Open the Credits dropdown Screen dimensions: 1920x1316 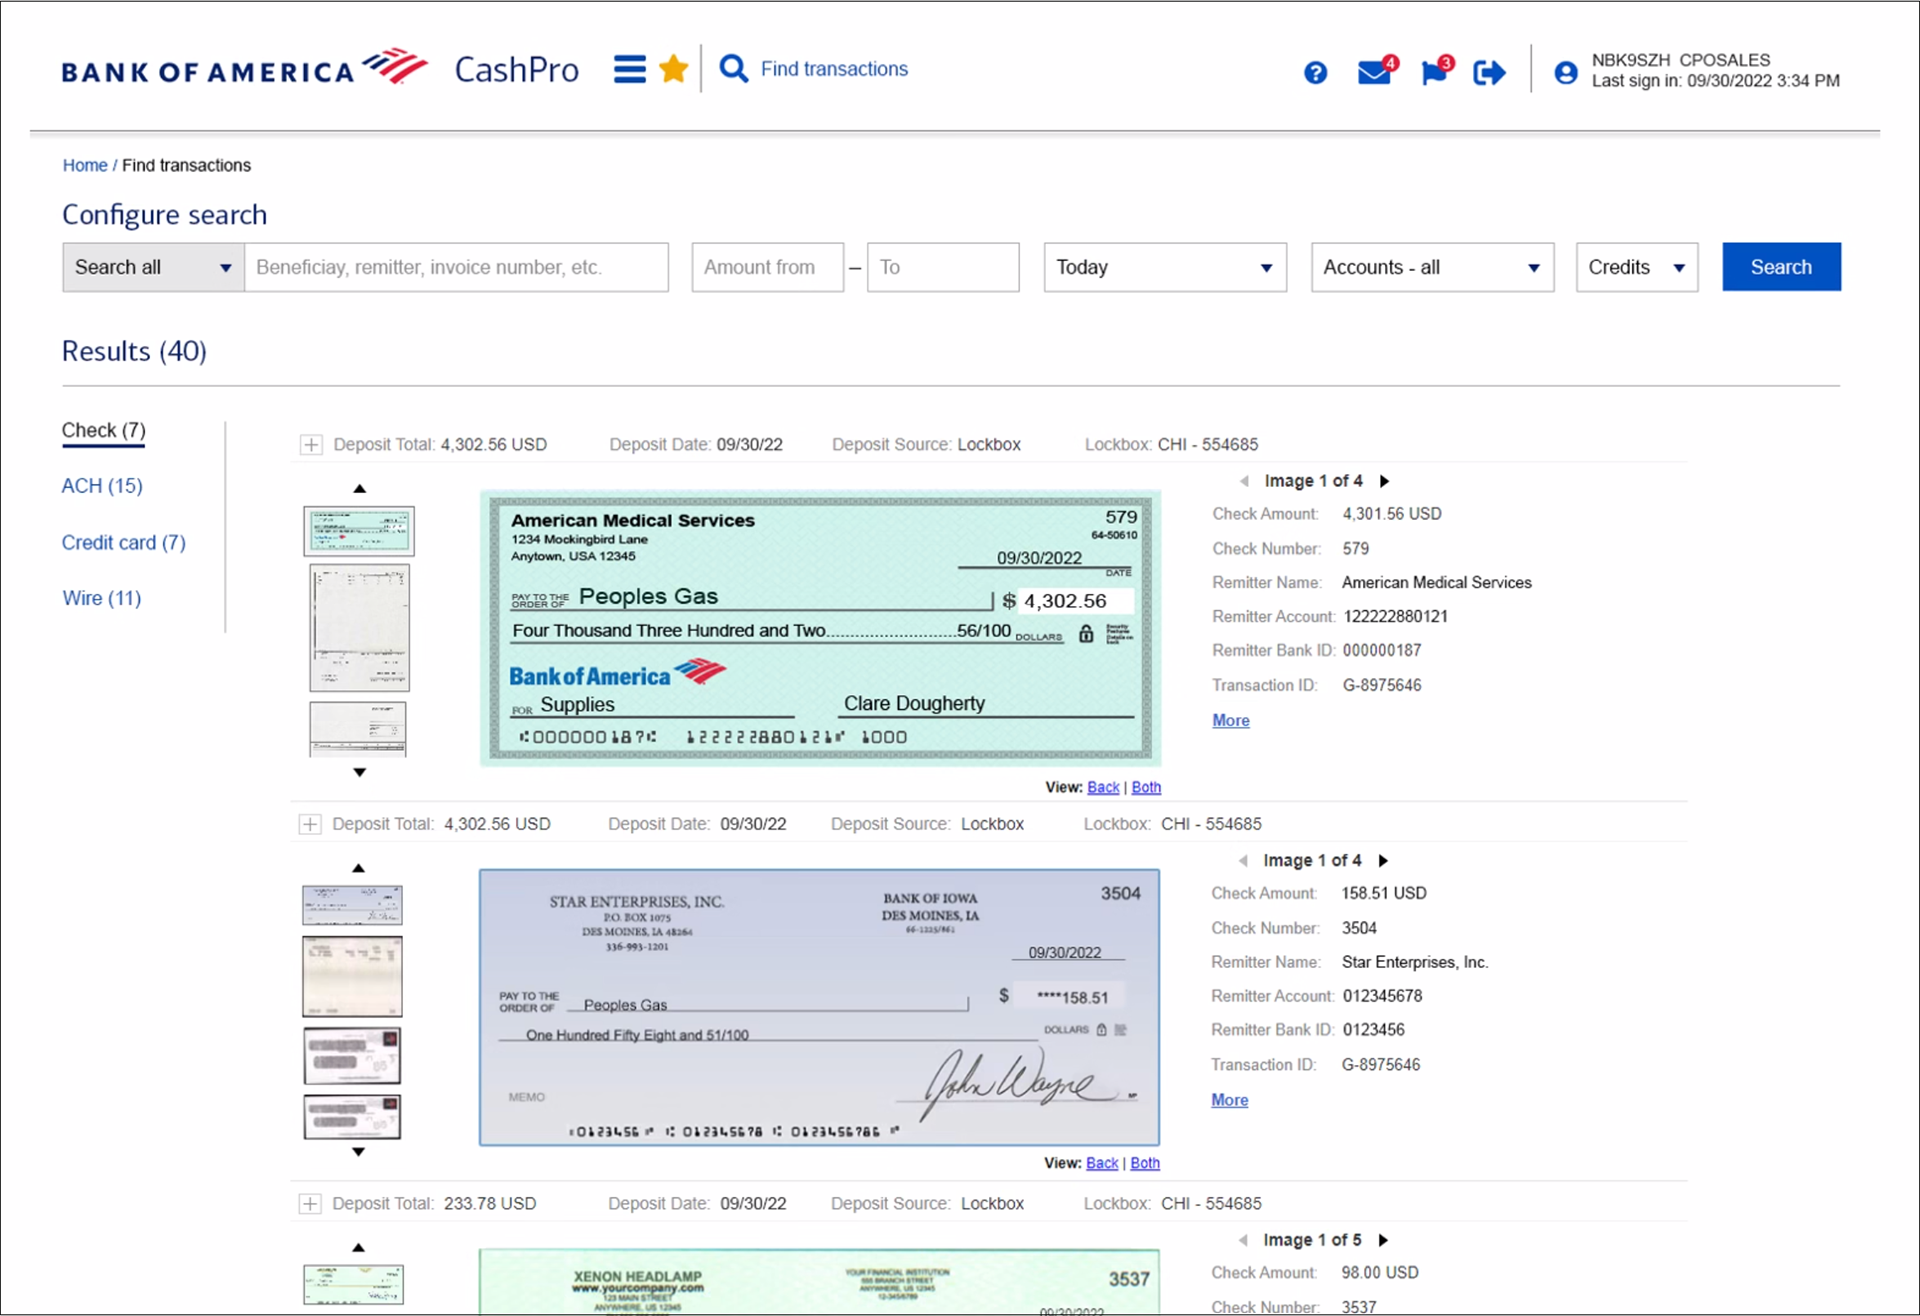[1637, 267]
